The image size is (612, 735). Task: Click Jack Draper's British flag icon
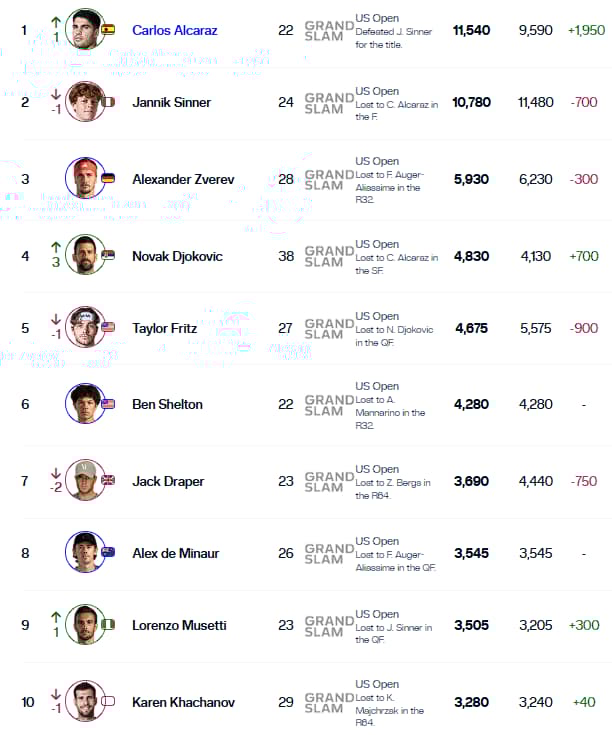[108, 480]
